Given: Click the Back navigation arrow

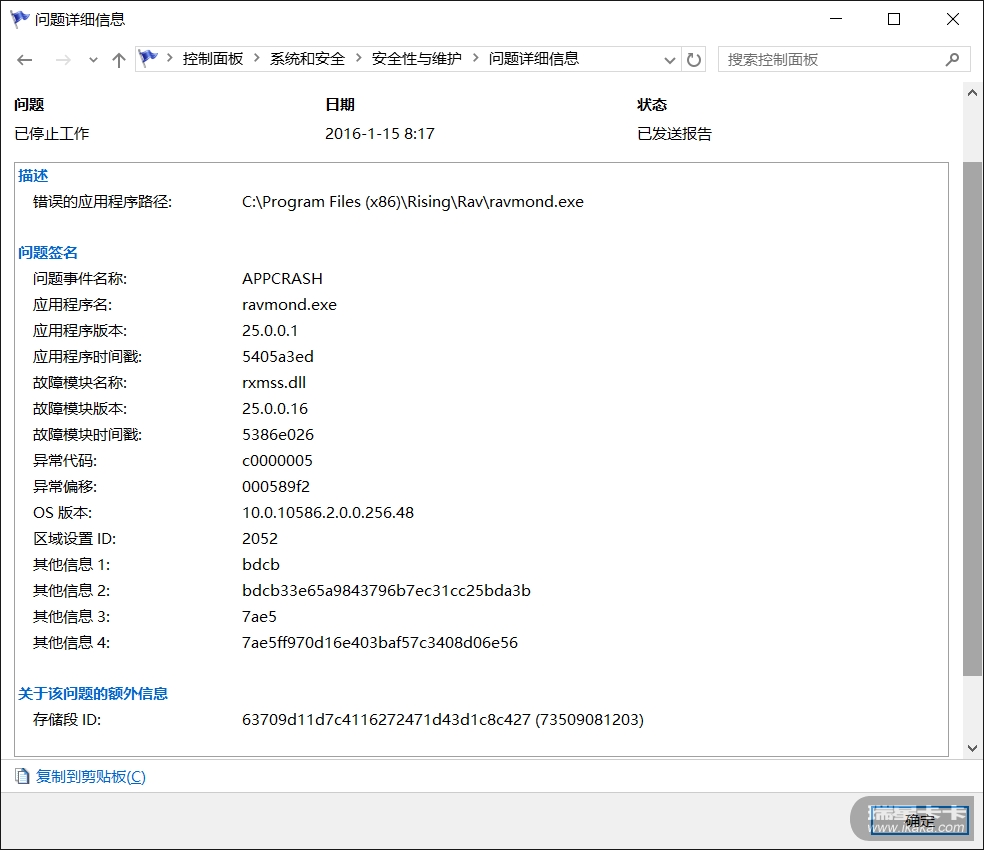Looking at the screenshot, I should pos(25,60).
